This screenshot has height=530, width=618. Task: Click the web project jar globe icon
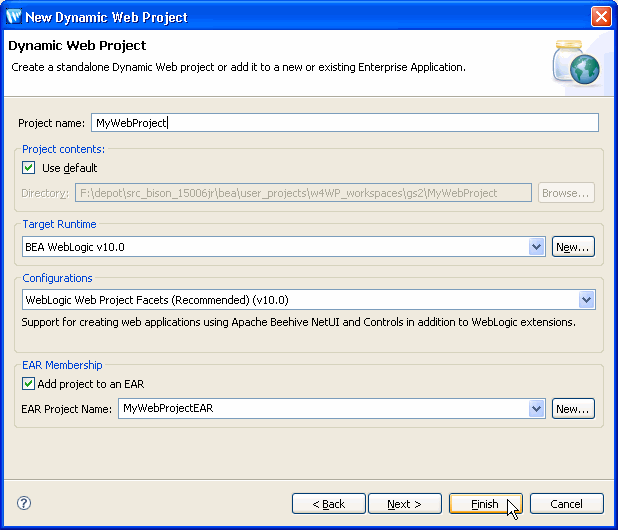coord(576,62)
